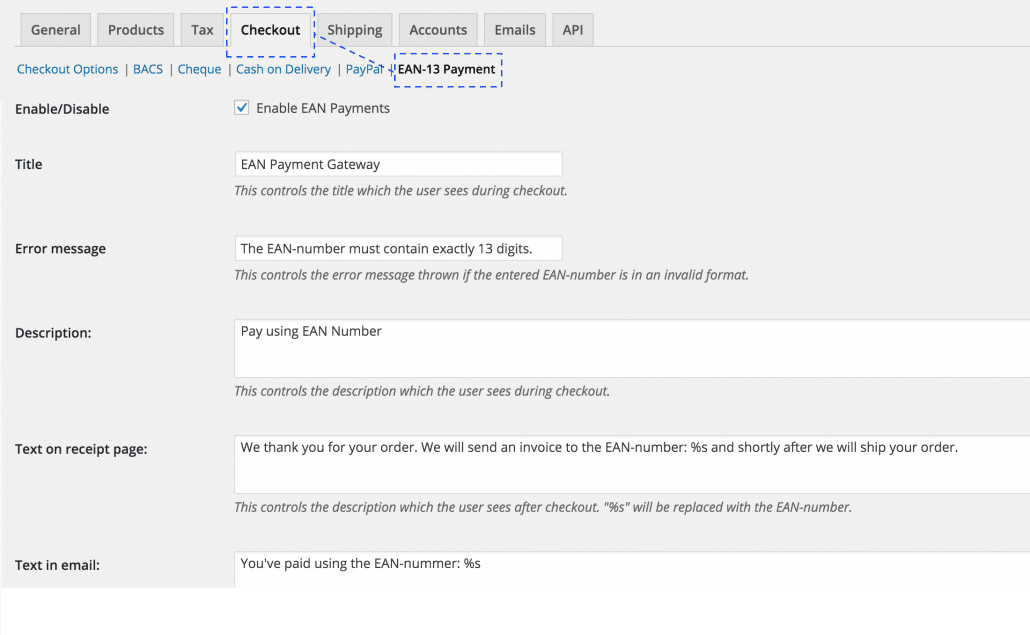Click the hint about the invalid EAN-number format
This screenshot has height=635, width=1030.
click(491, 275)
